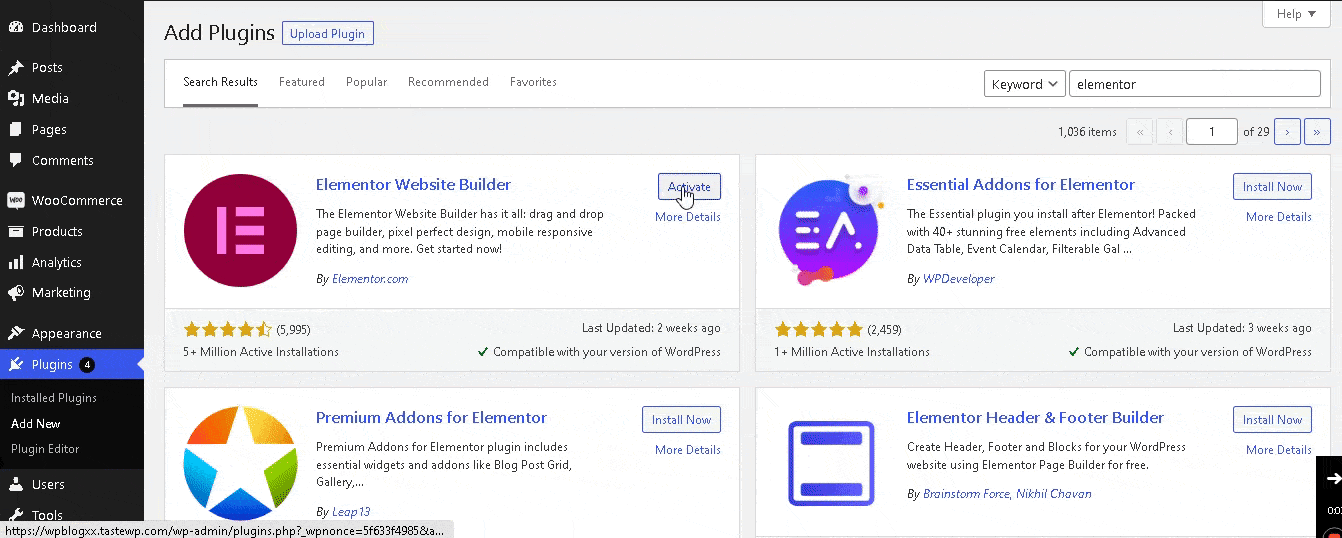Screen dimensions: 1342x538
Task: Click the Media icon in sidebar
Action: 16,98
